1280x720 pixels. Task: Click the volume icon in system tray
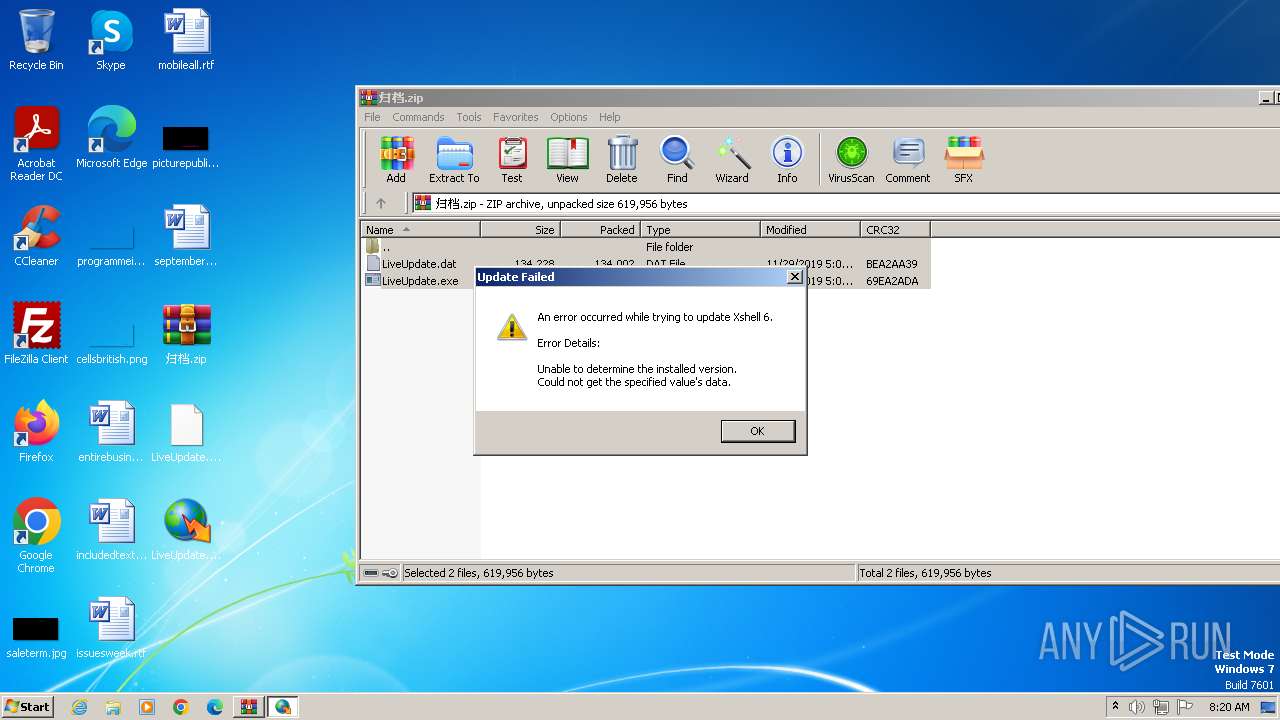(x=1137, y=707)
